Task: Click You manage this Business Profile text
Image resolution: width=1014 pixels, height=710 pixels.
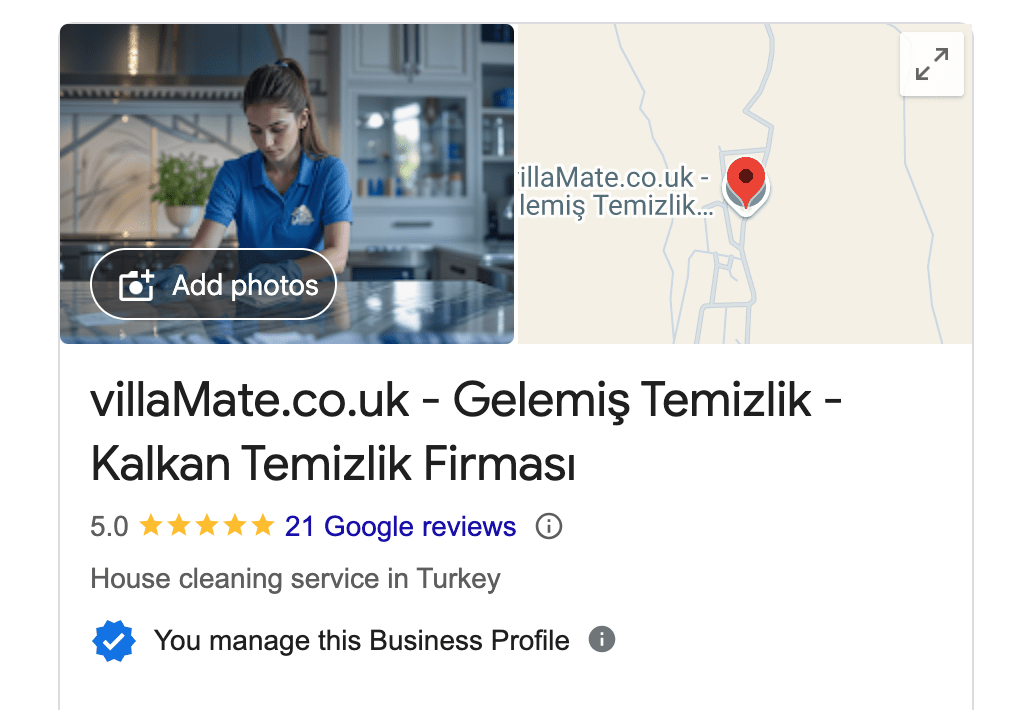Action: click(x=361, y=641)
